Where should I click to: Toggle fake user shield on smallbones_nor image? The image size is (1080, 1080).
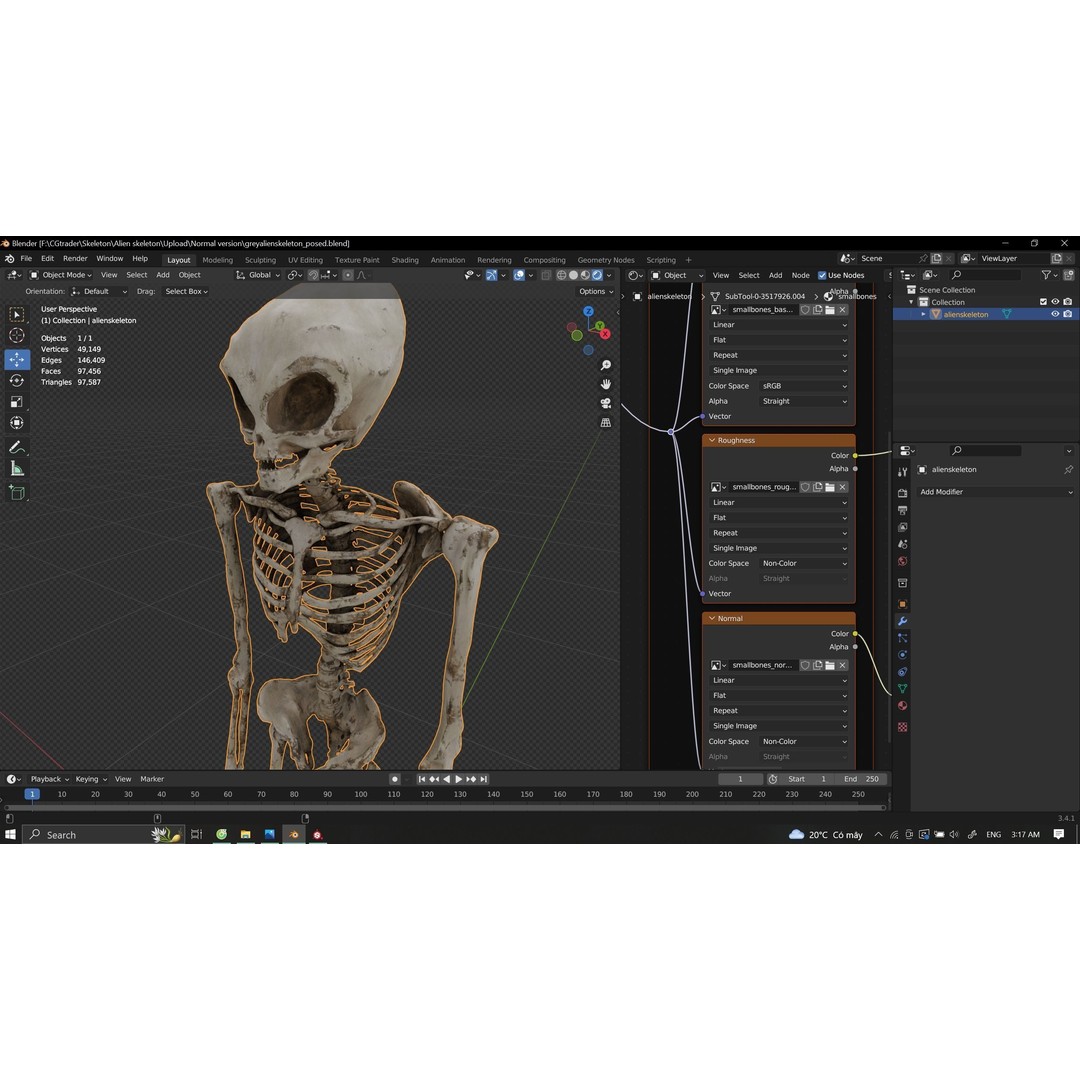tap(804, 665)
